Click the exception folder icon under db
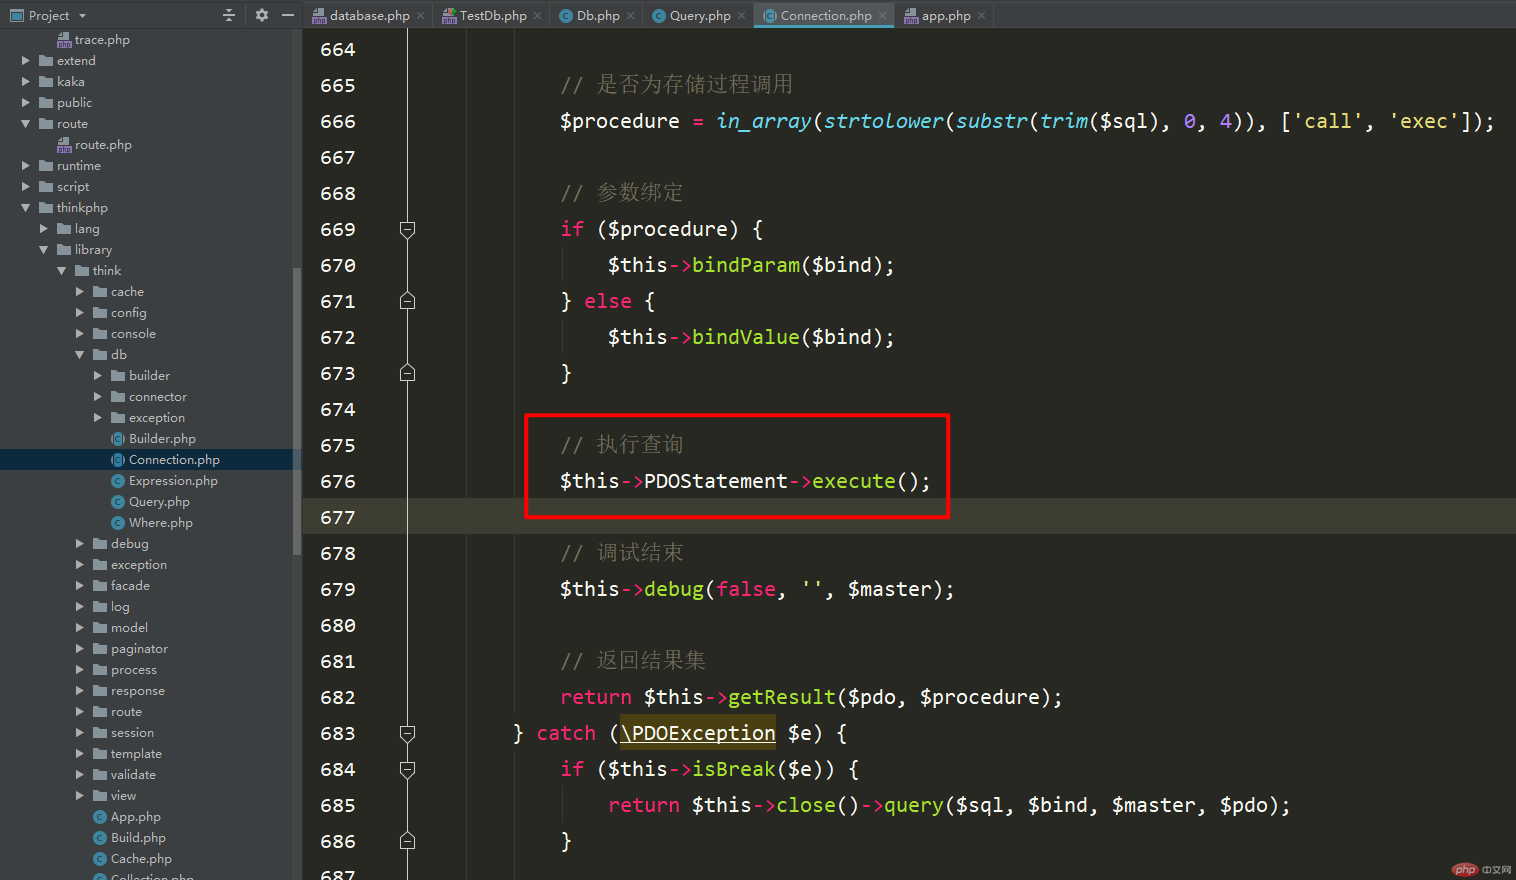1516x880 pixels. tap(118, 418)
